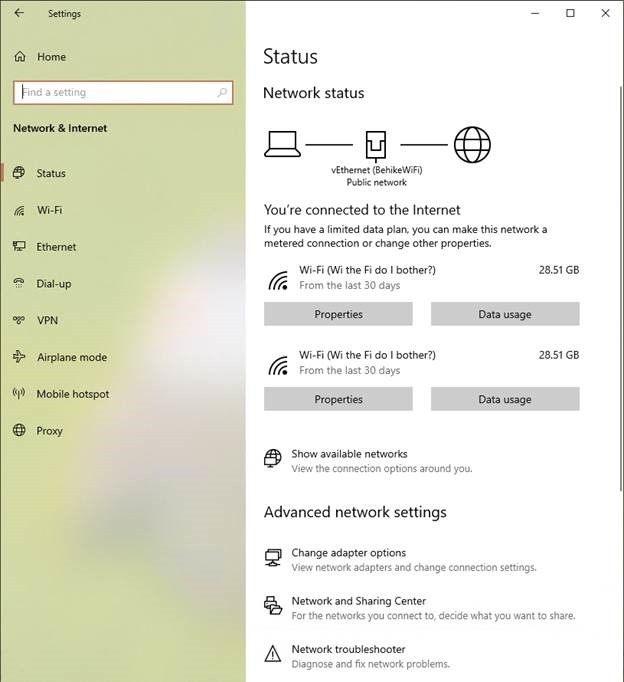The height and width of the screenshot is (682, 624).
Task: Focus the Find a setting search box
Action: click(115, 93)
